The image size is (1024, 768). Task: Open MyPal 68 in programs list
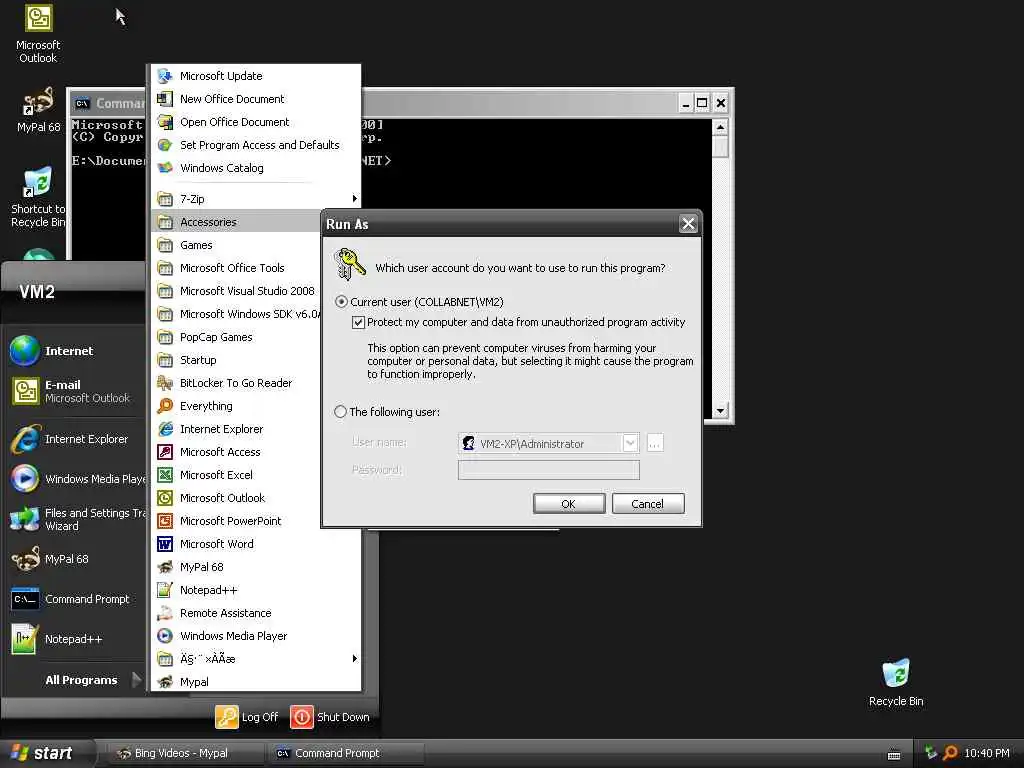255,567
